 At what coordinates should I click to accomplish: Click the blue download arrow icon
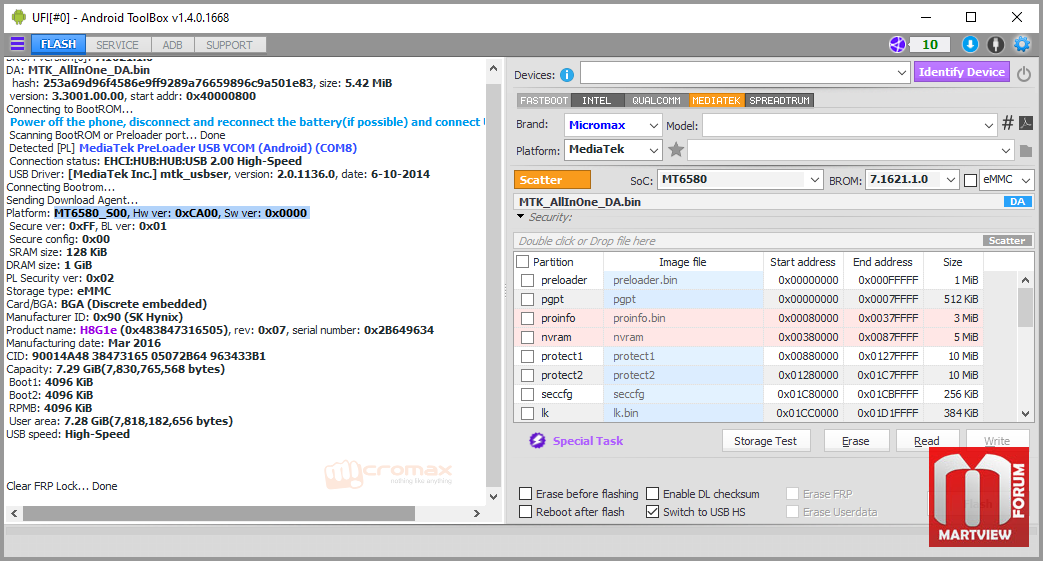coord(970,45)
